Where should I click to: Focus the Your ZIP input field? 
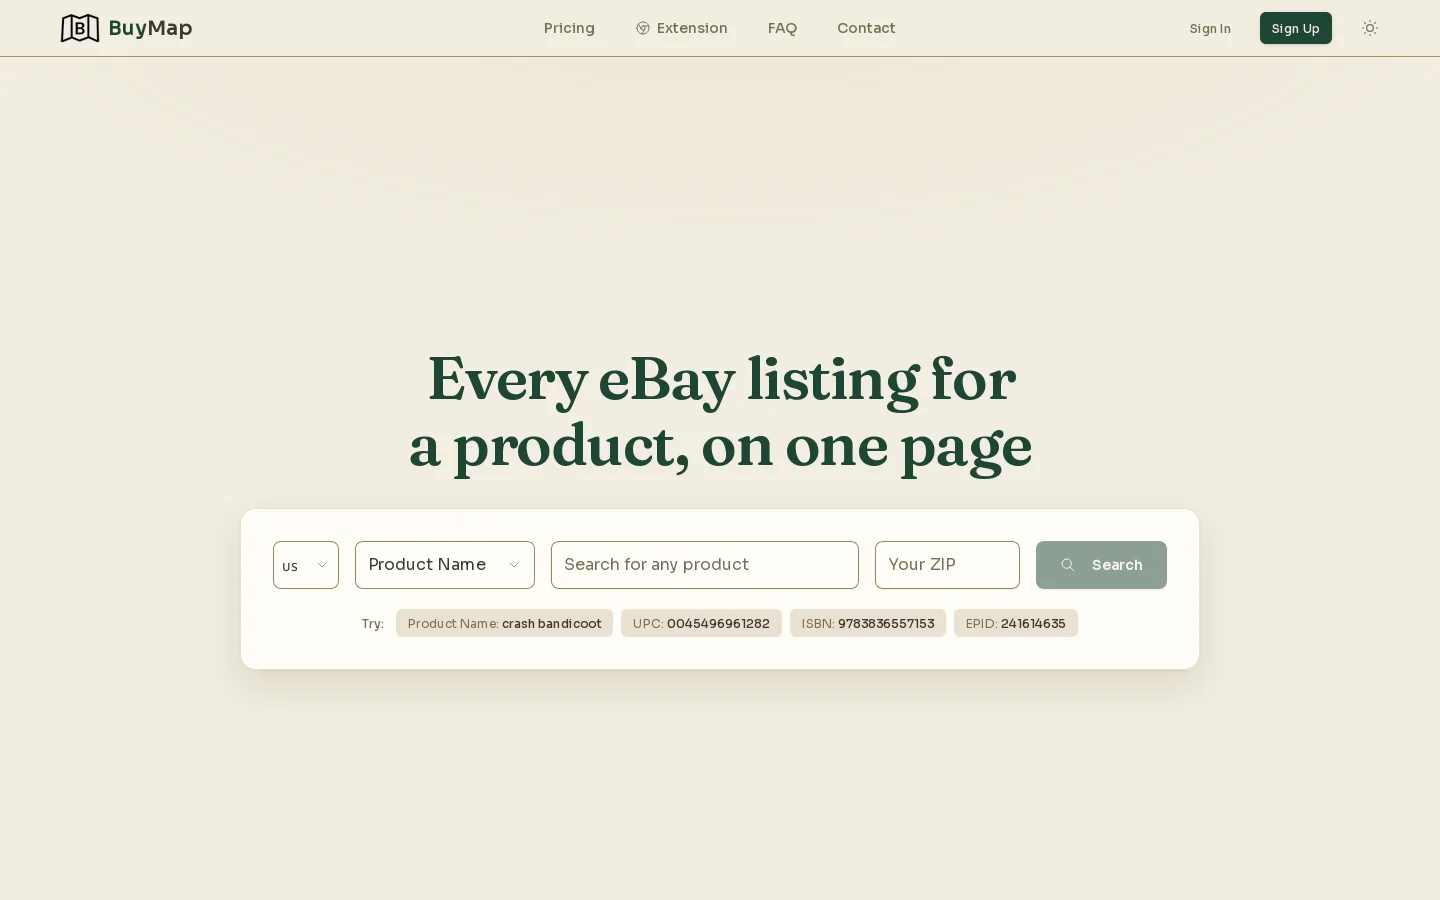947,565
